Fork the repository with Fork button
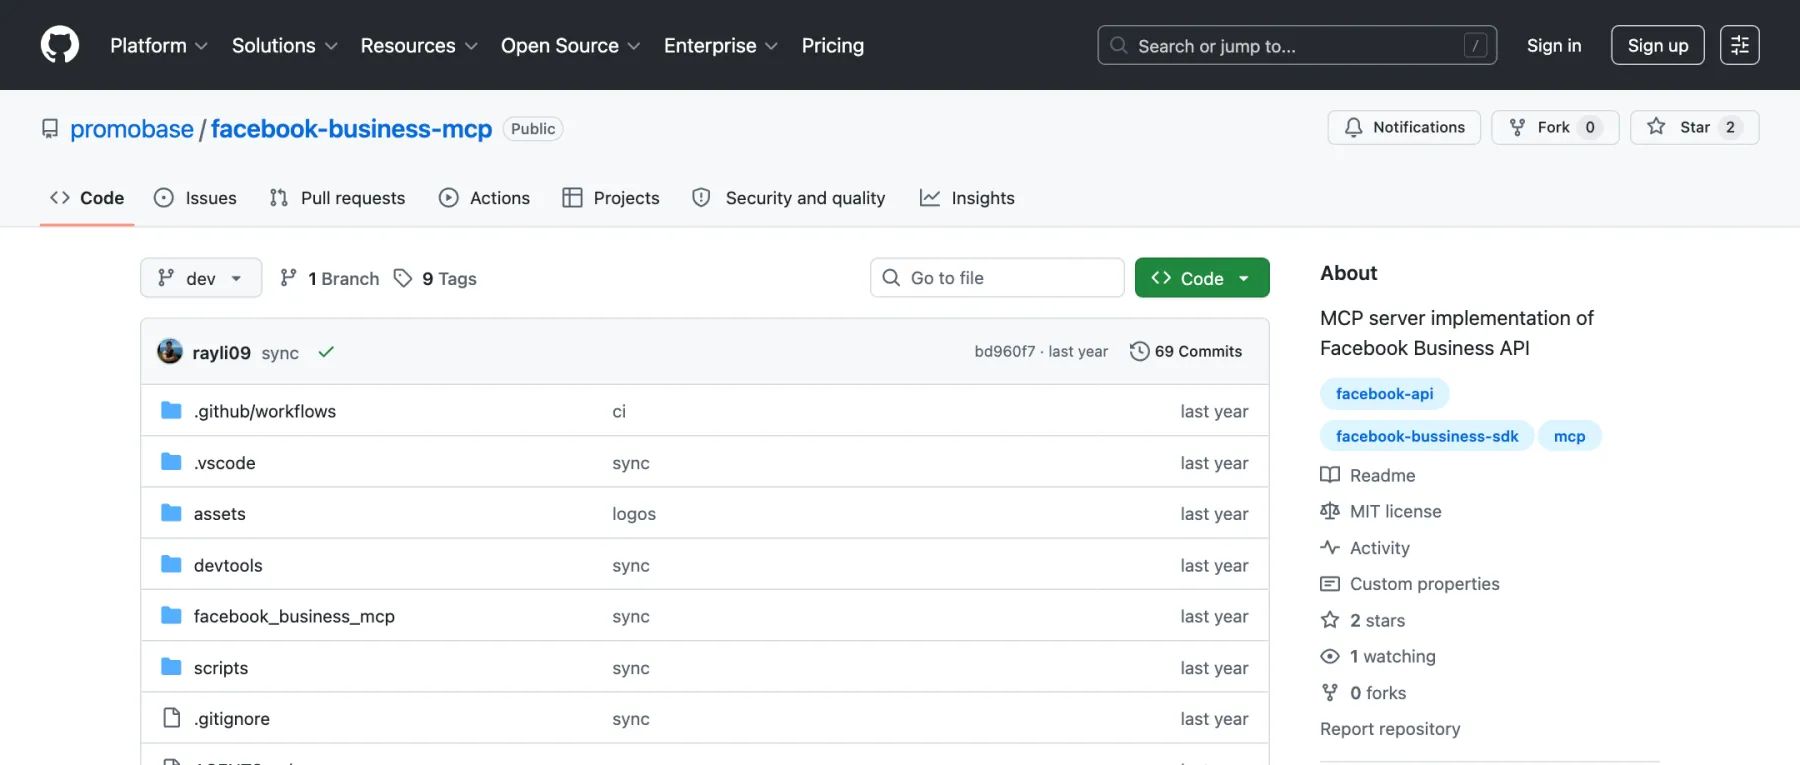Image resolution: width=1800 pixels, height=765 pixels. [x=1555, y=127]
